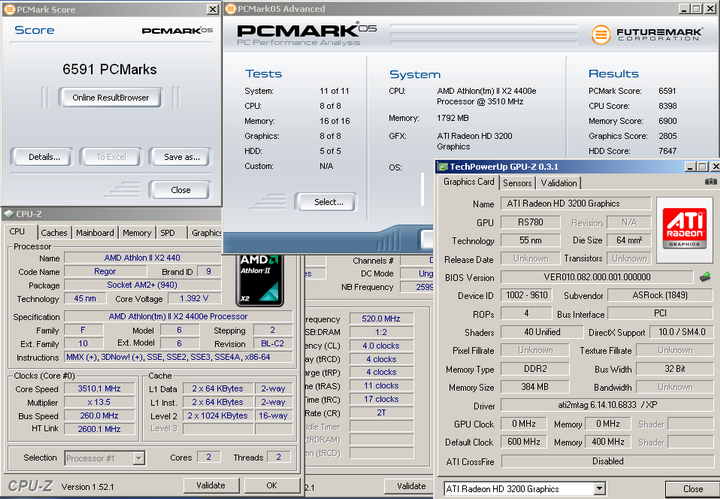Click the Save as... button
The image size is (720, 499).
pyautogui.click(x=180, y=157)
